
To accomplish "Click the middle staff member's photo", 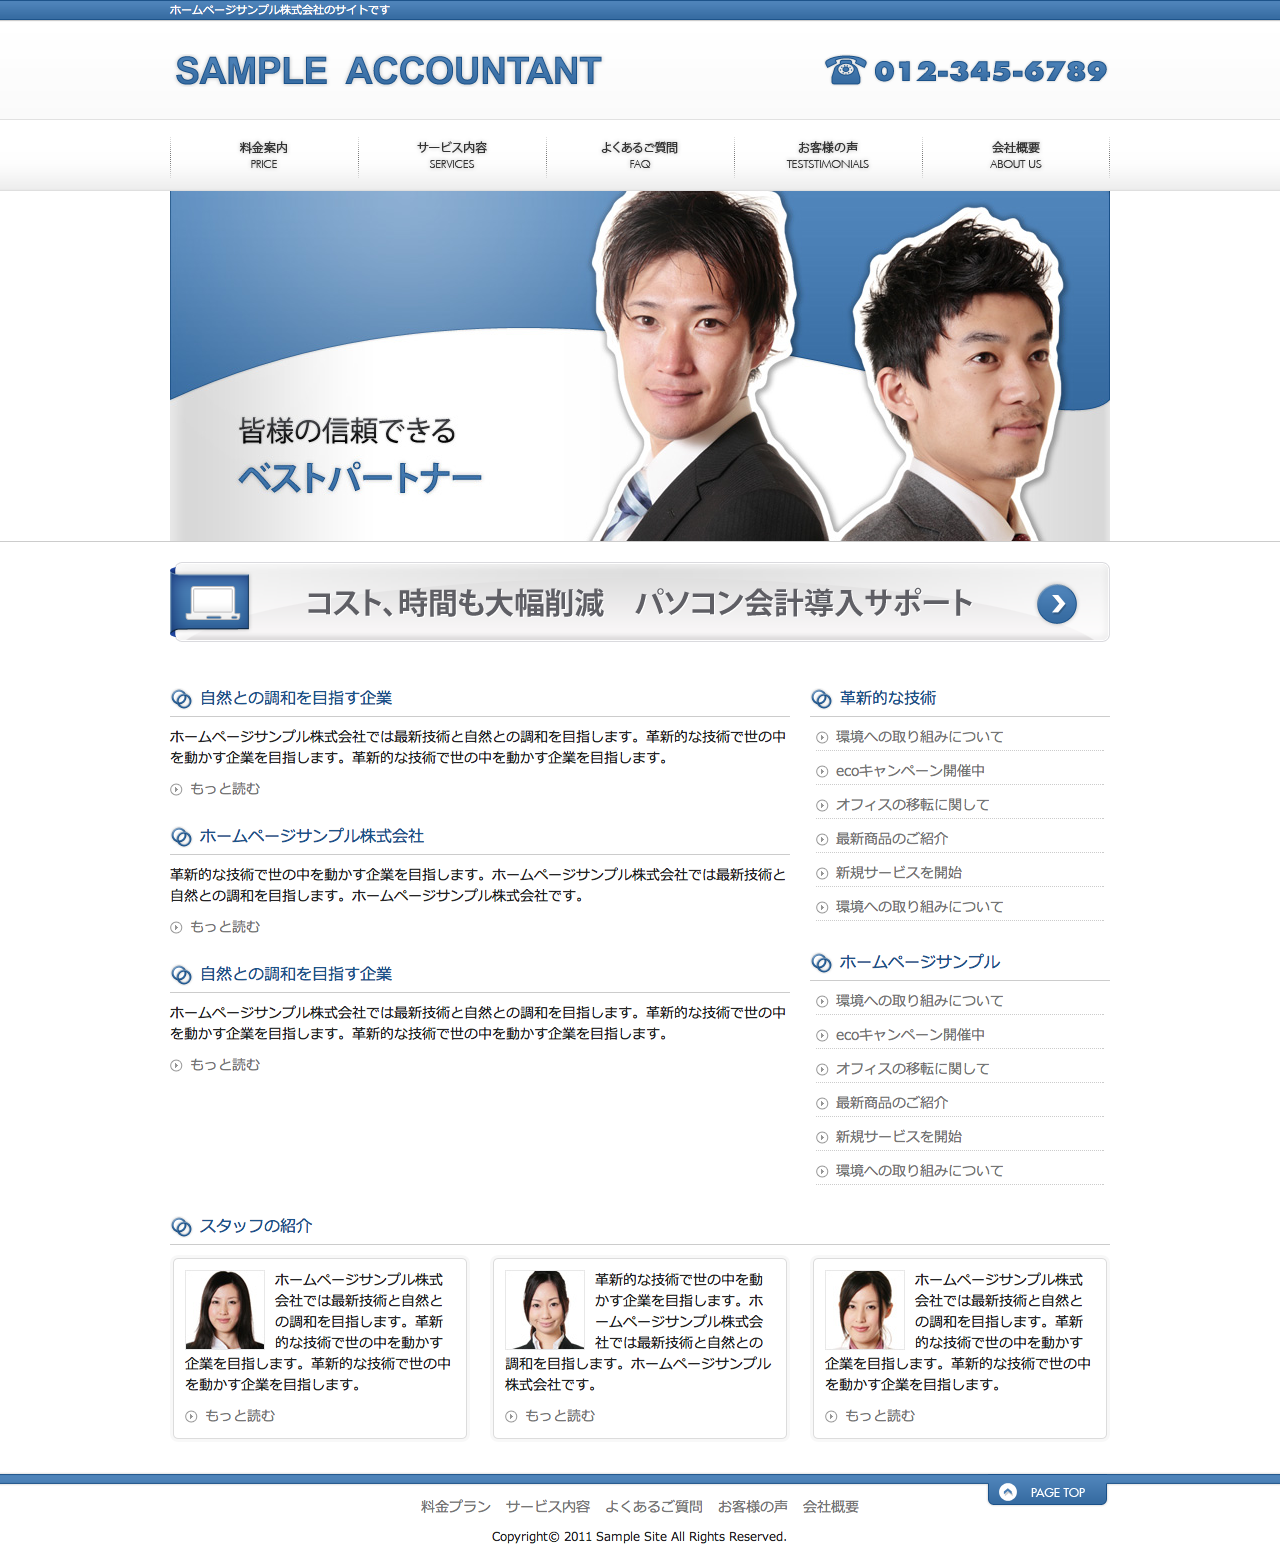I will pyautogui.click(x=545, y=1310).
